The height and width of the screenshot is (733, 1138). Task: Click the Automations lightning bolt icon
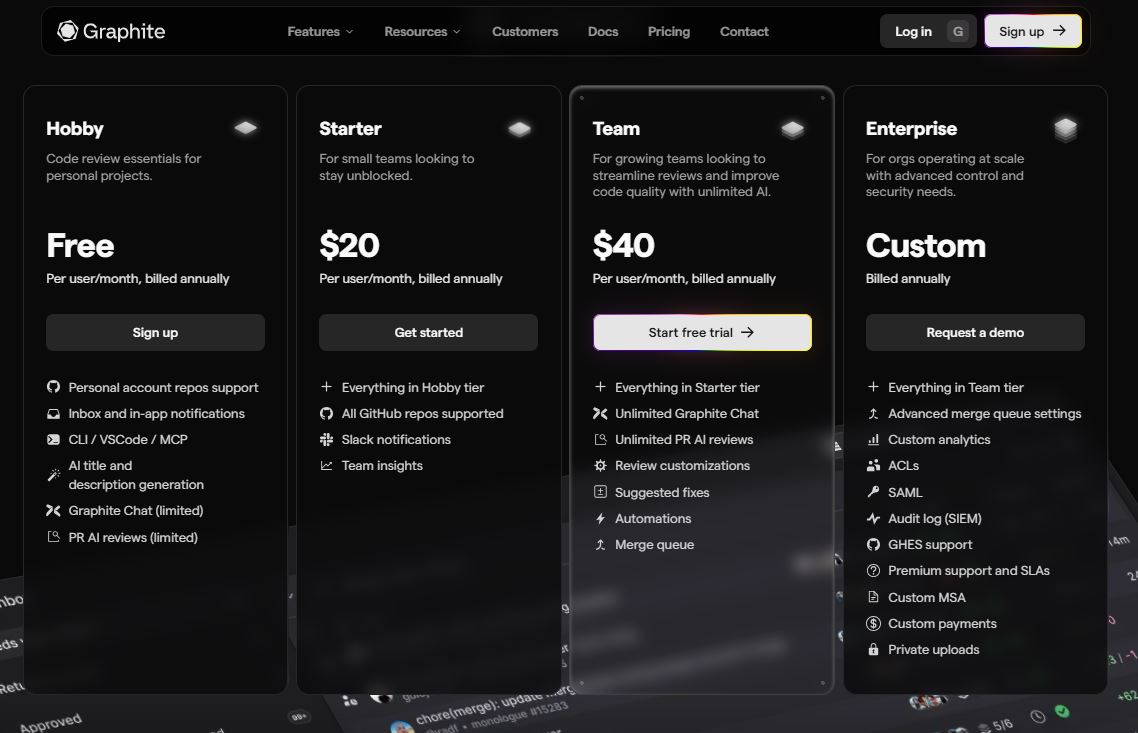[600, 518]
